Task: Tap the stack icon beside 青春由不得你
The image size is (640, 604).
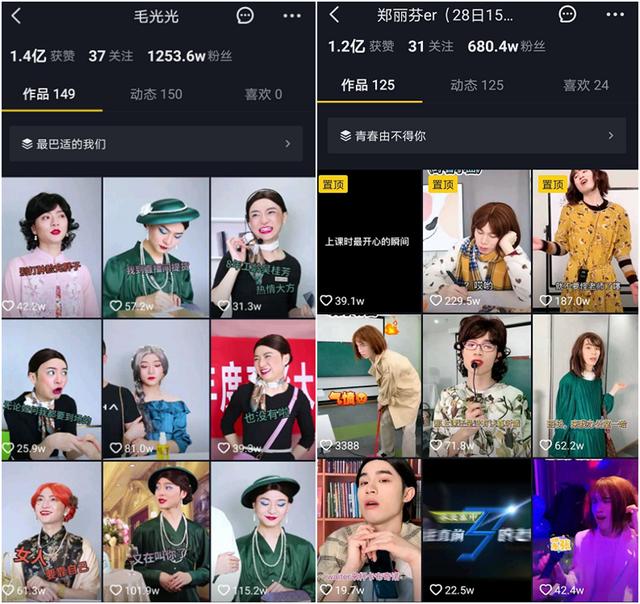Action: (345, 136)
